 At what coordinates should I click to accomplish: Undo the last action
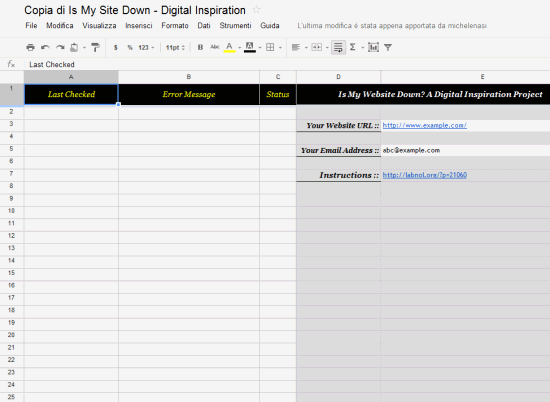[45, 47]
